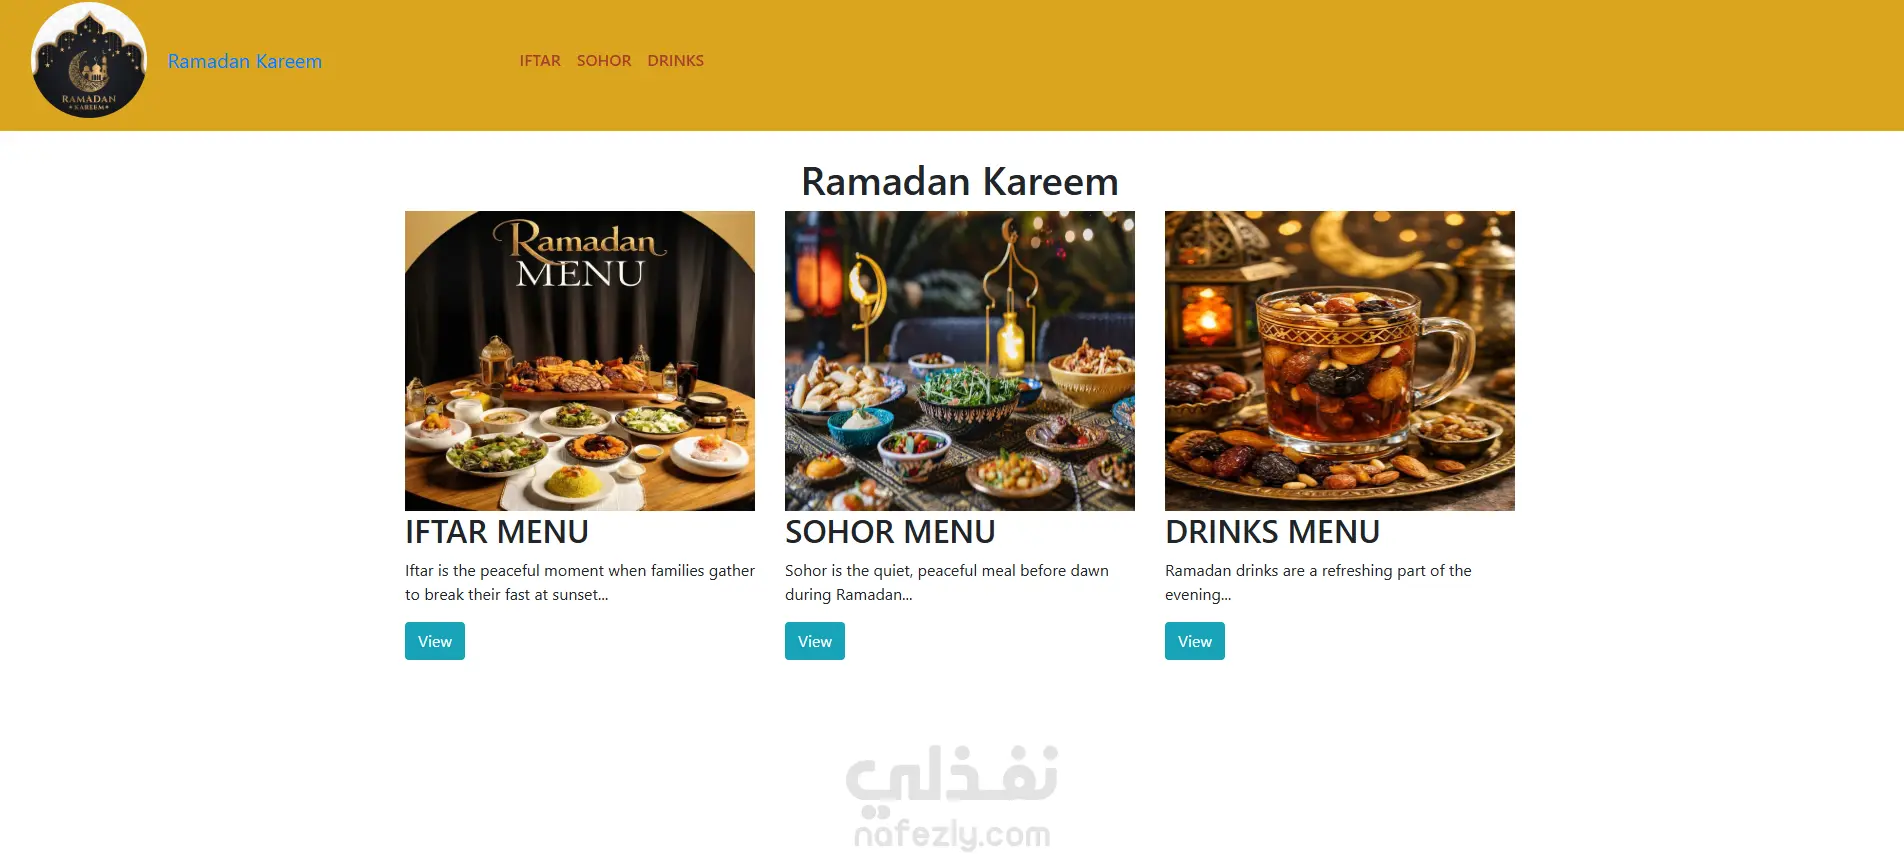This screenshot has height=854, width=1904.
Task: Click the Iftar menu food table image
Action: click(580, 361)
